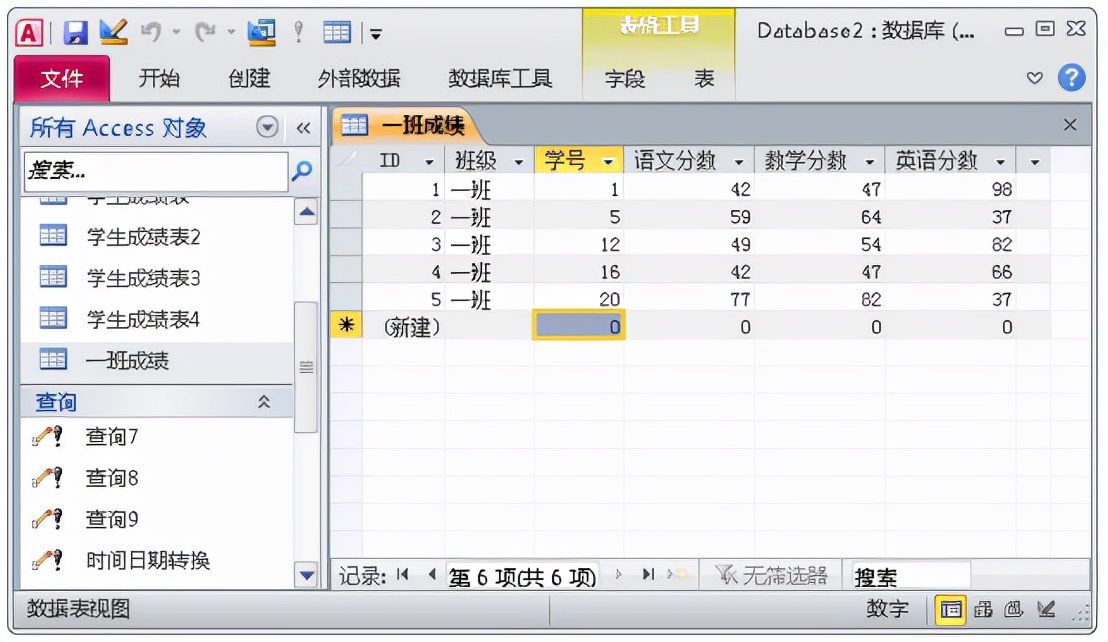The width and height of the screenshot is (1108, 642).
Task: Click the exclamation run icon in toolbar
Action: tap(298, 32)
